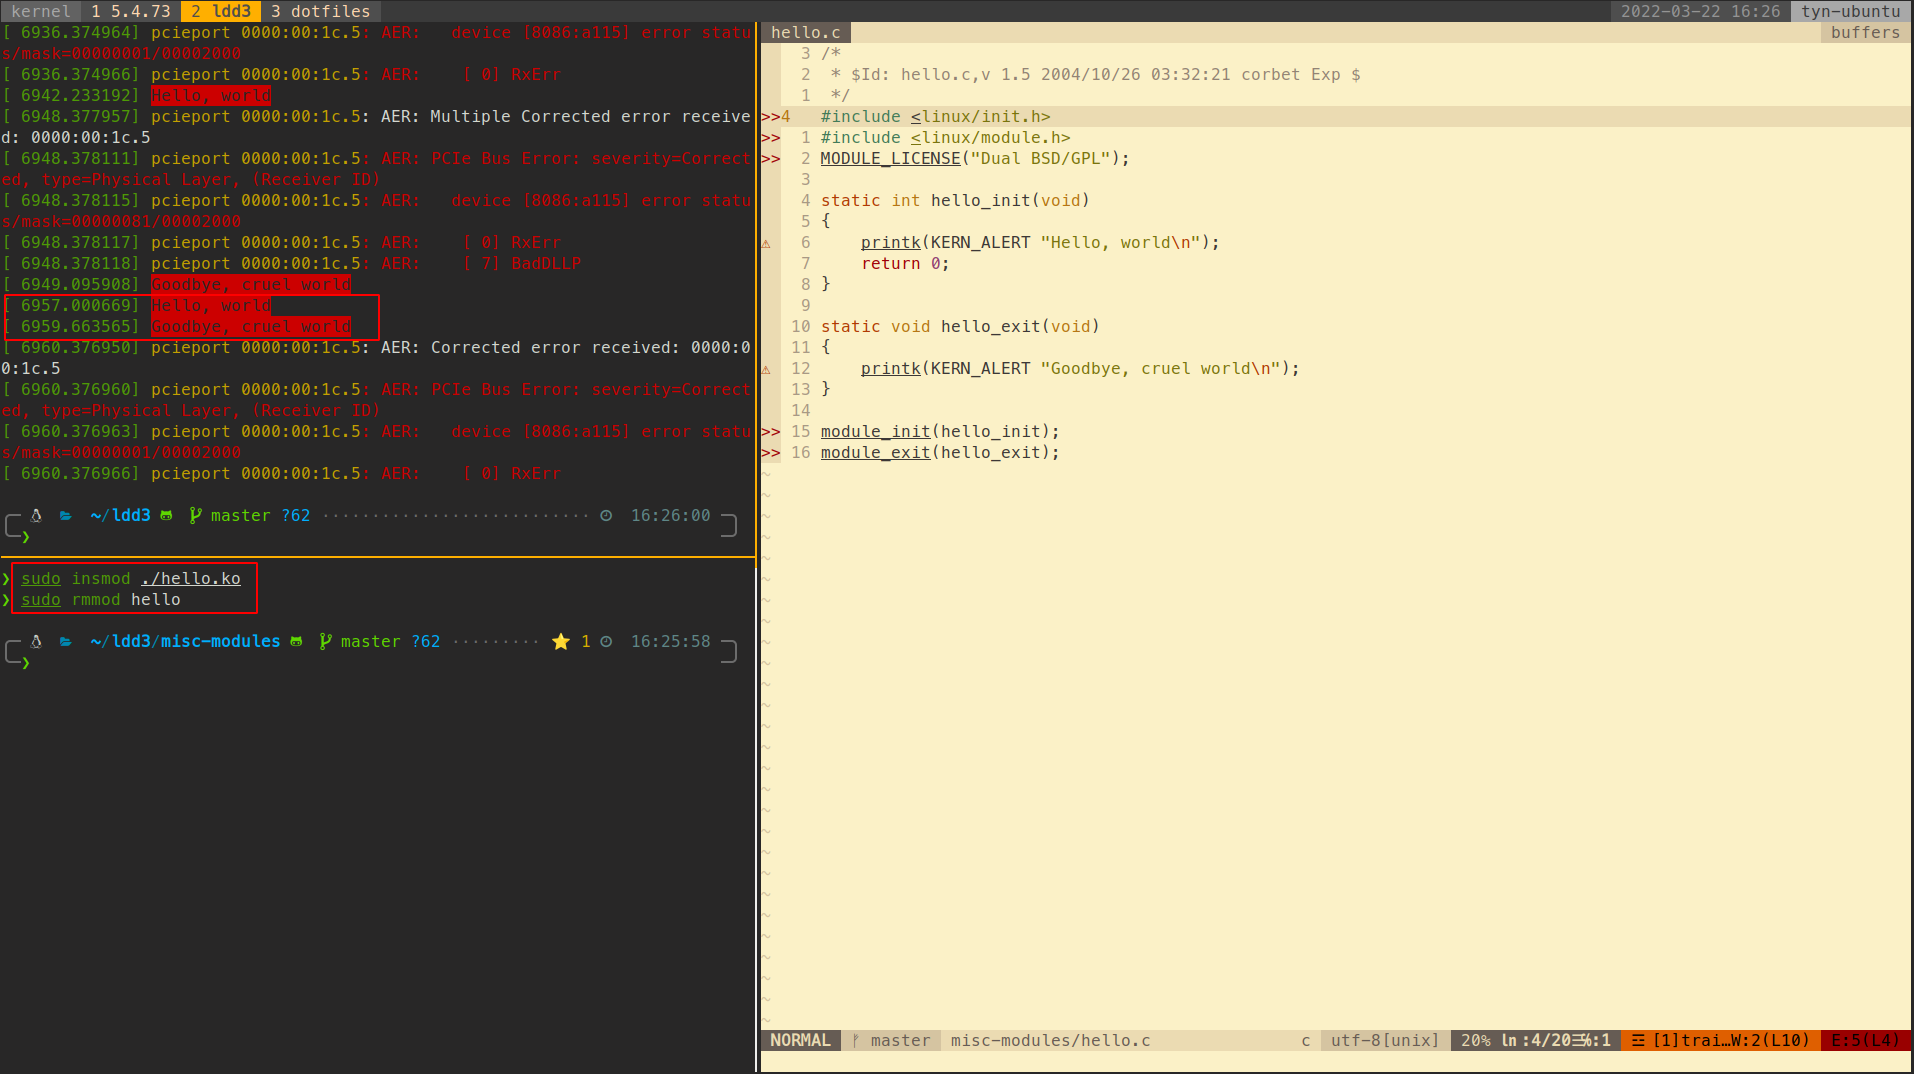Click the github cat icon after ~/ldd3
The width and height of the screenshot is (1914, 1074).
[x=166, y=515]
